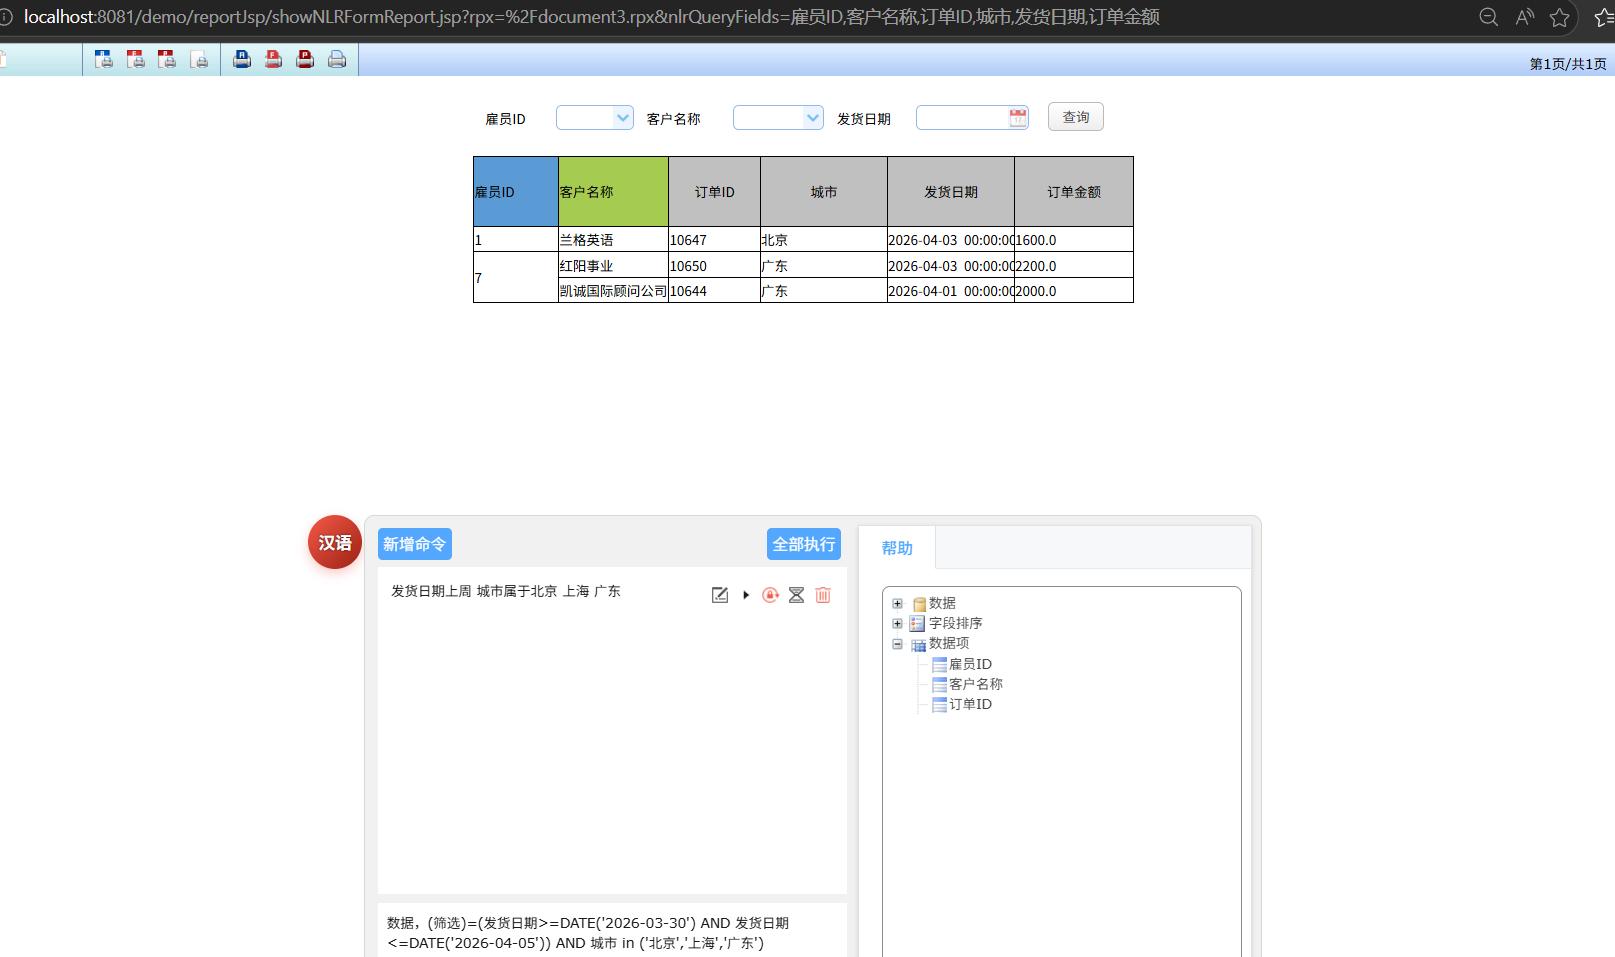Click the dark red 'P' printer icon
This screenshot has height=957, width=1615.
305,59
